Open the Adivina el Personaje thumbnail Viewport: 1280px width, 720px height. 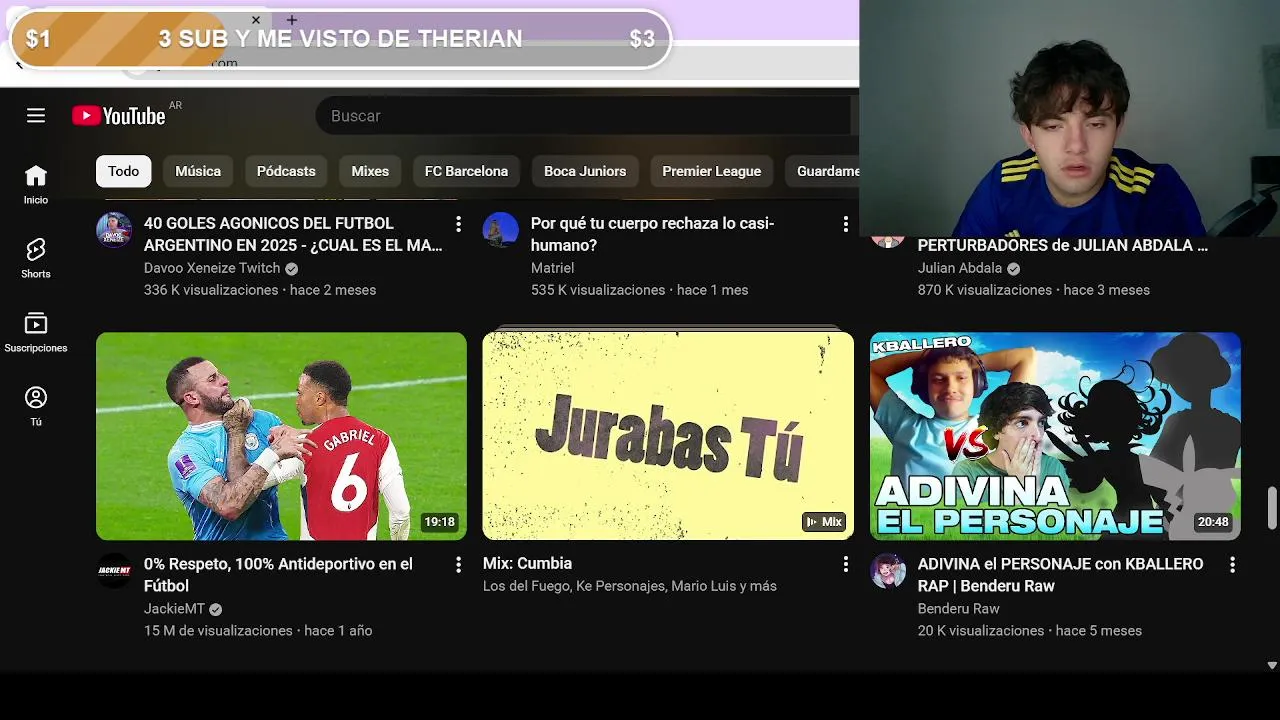point(1055,436)
